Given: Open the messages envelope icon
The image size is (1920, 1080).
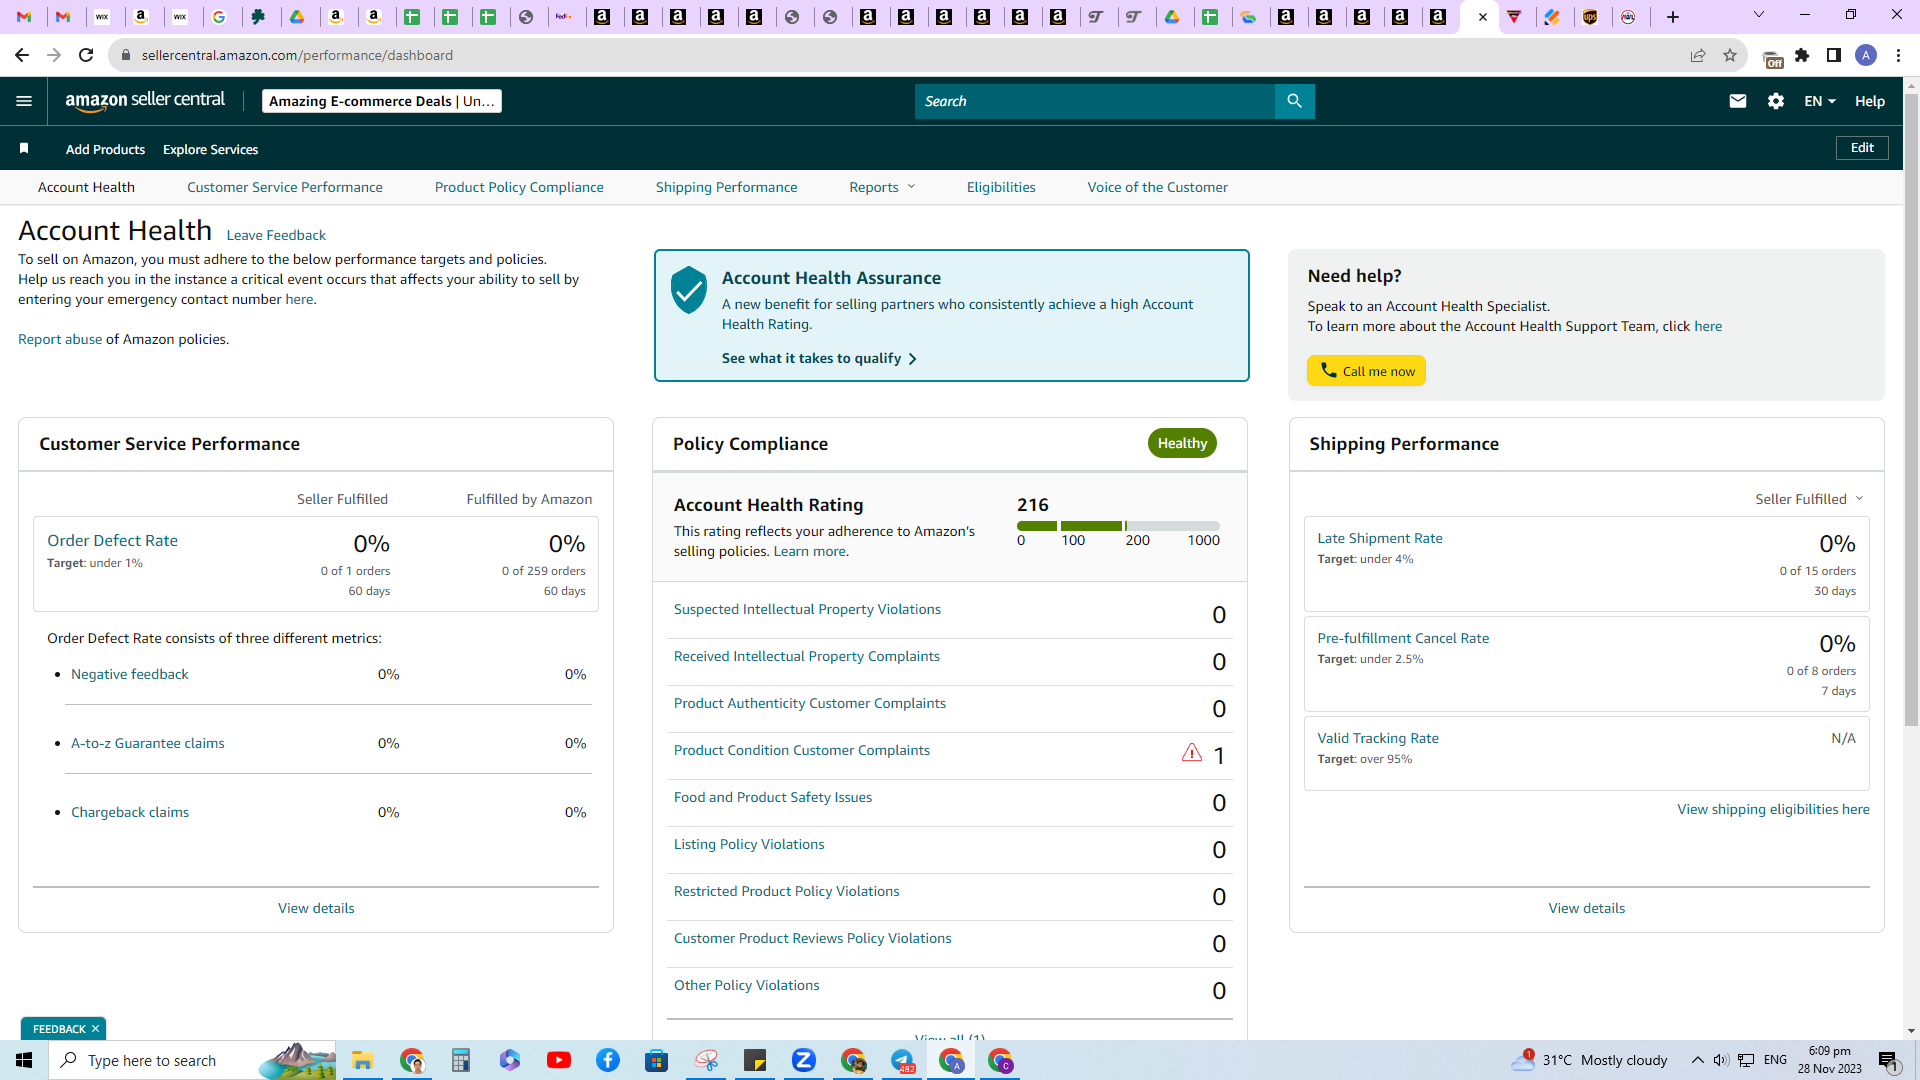Looking at the screenshot, I should 1738,101.
